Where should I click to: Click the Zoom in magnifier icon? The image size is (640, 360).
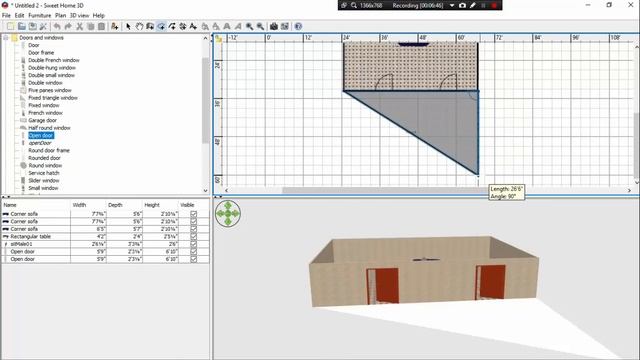(249, 26)
